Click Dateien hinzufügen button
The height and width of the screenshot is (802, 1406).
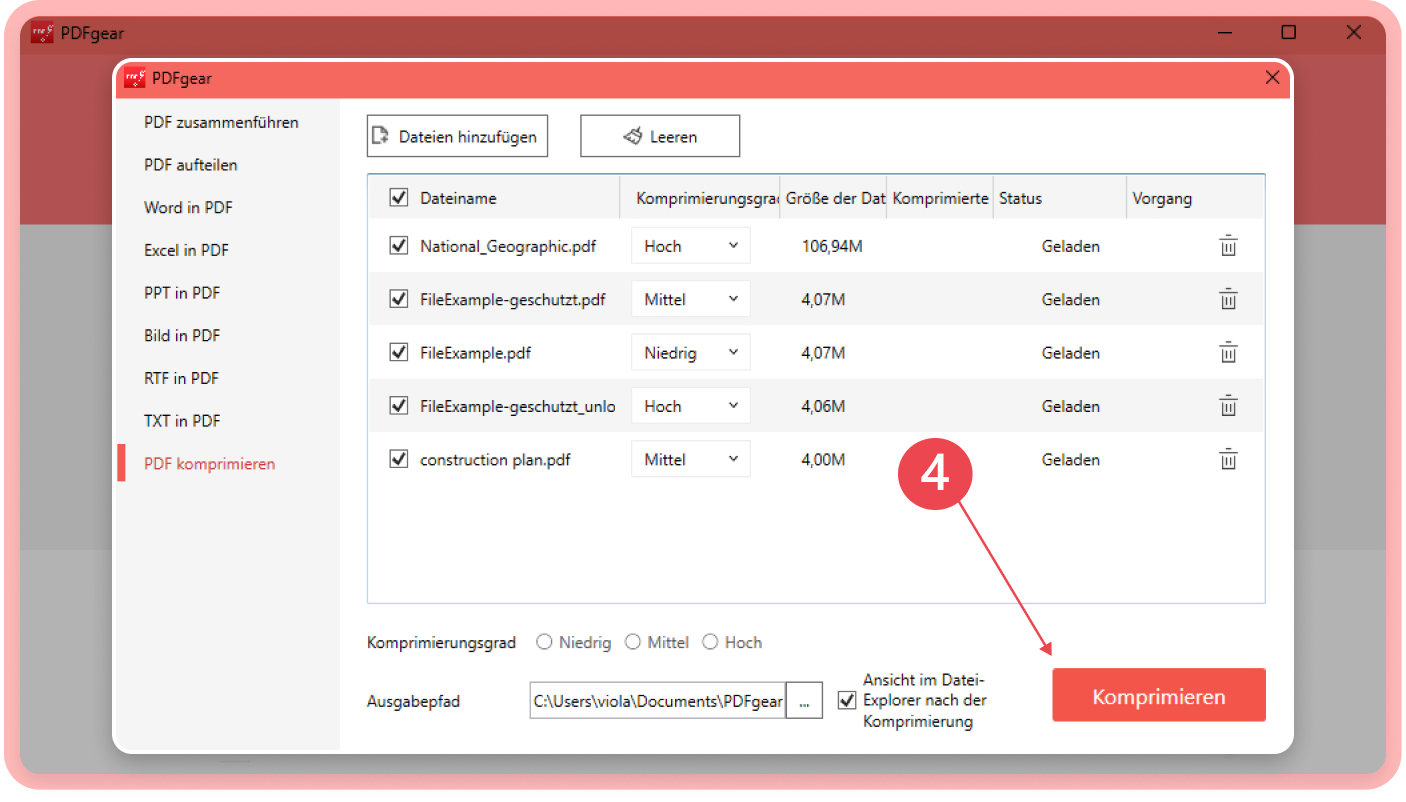(458, 136)
